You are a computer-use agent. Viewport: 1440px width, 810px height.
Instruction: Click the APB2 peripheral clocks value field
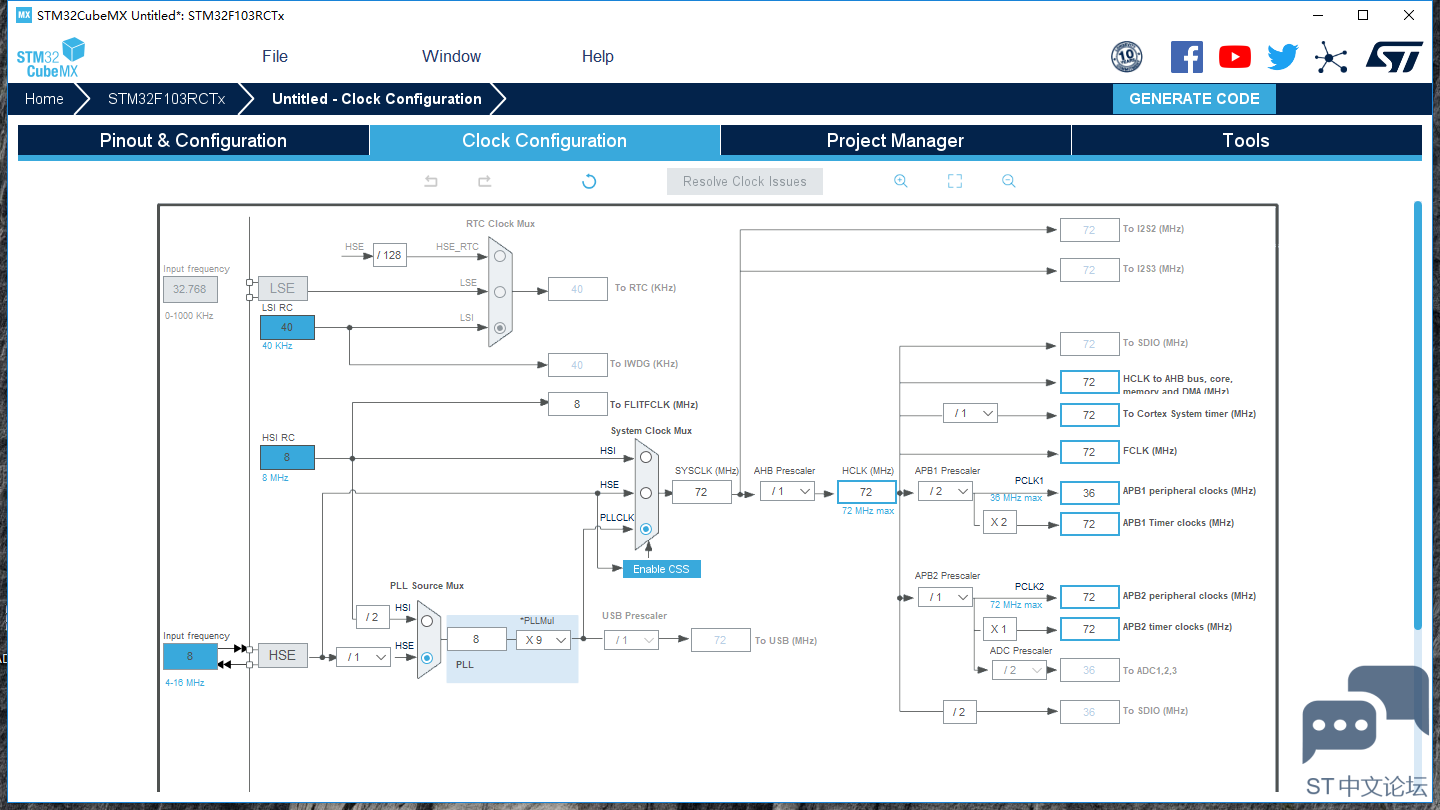coord(1089,597)
